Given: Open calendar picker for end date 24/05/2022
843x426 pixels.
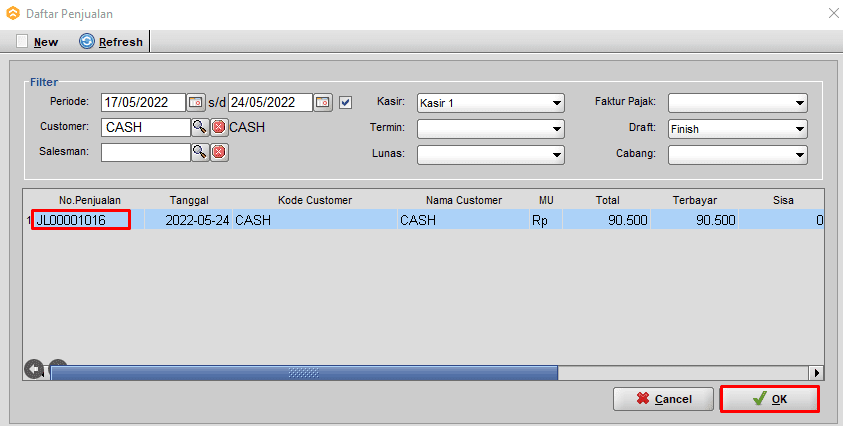Looking at the screenshot, I should (x=322, y=102).
